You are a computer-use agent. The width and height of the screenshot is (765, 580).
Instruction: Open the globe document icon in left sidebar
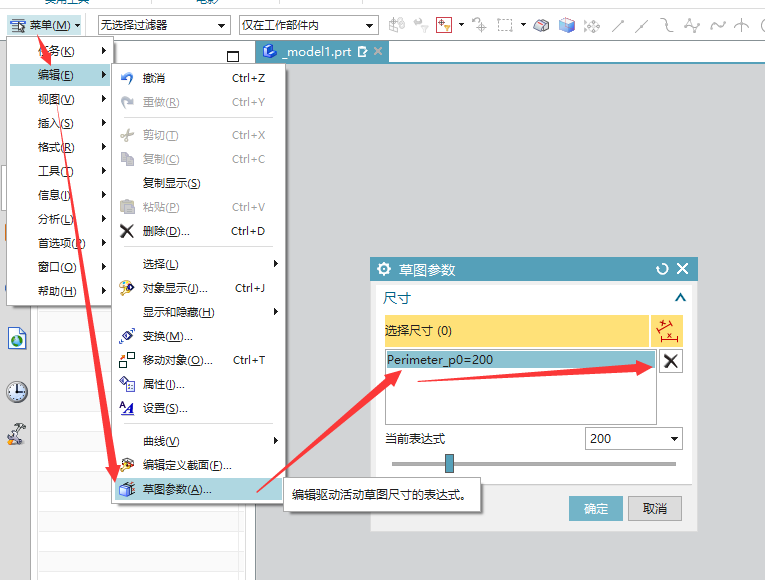tap(17, 340)
